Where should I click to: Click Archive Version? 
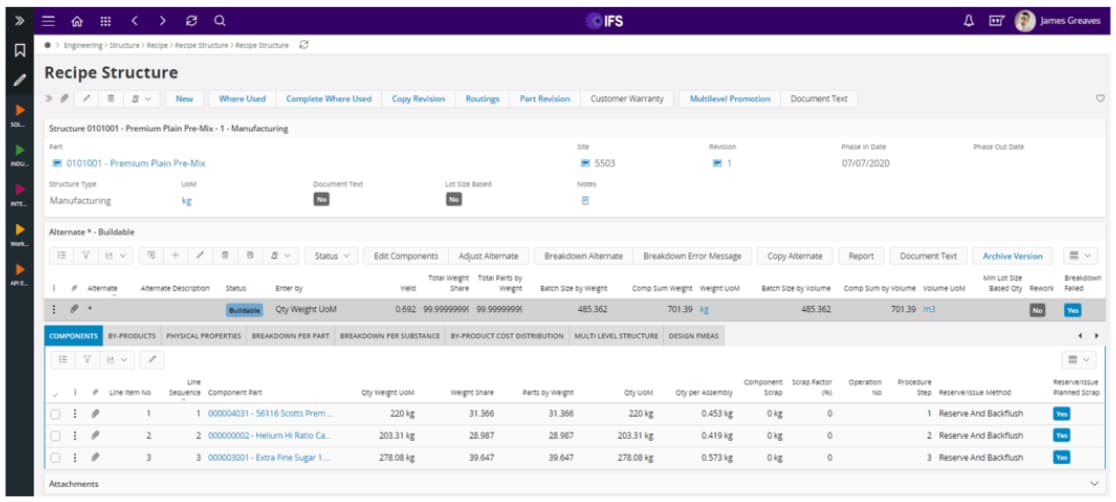point(1013,256)
